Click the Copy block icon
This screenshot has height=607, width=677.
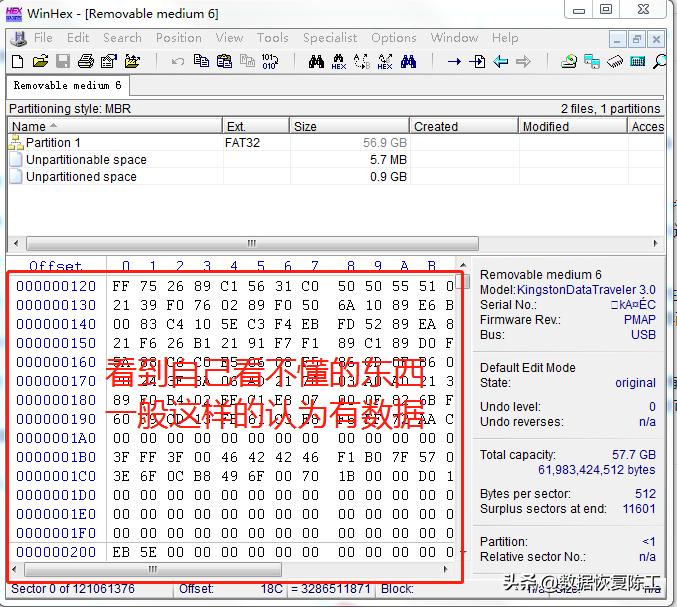coord(201,61)
